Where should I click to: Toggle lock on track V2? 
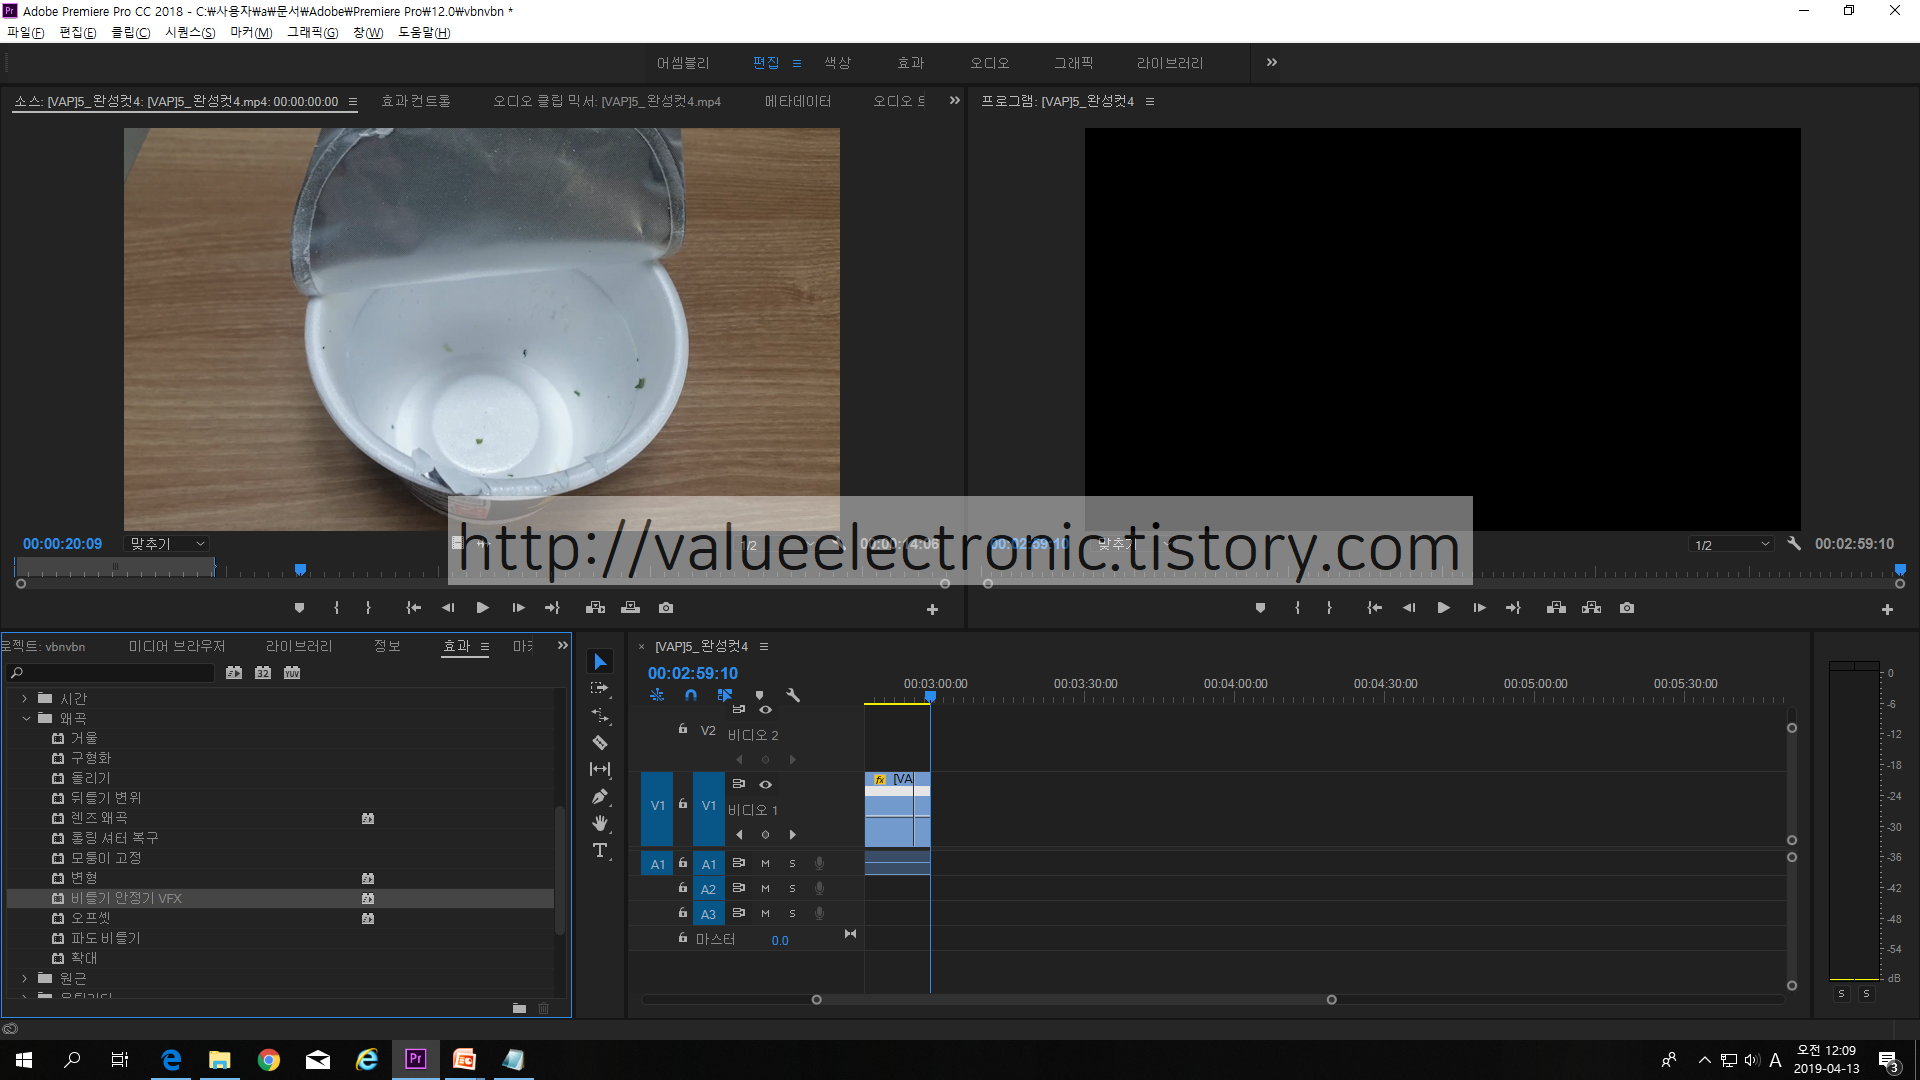pyautogui.click(x=683, y=729)
